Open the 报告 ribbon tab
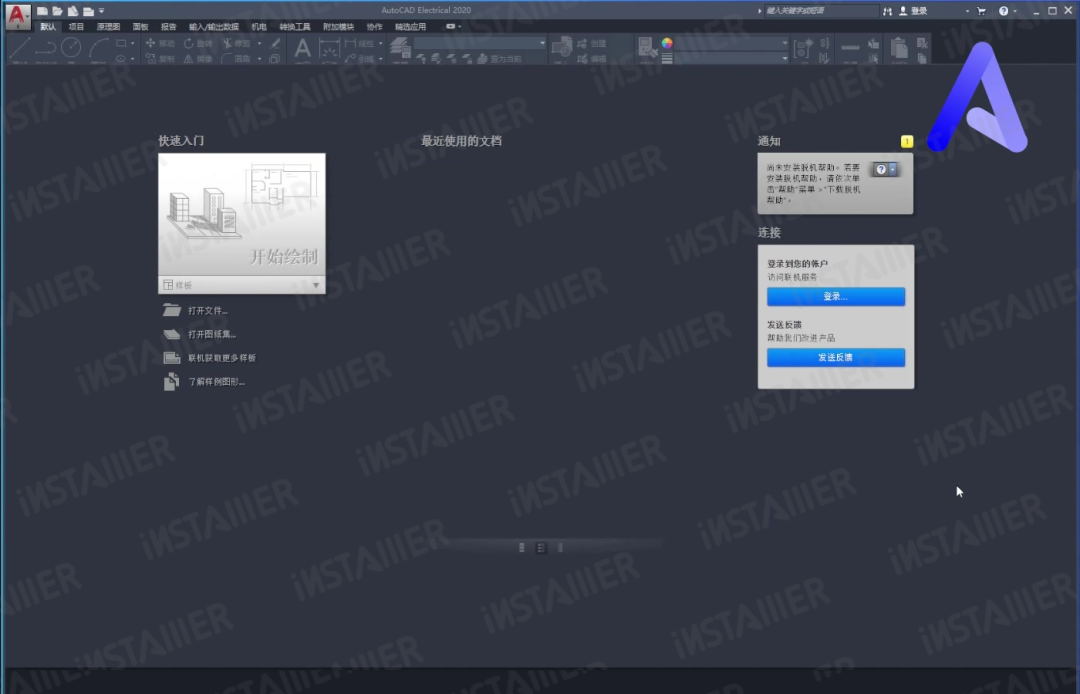The image size is (1080, 694). point(169,27)
